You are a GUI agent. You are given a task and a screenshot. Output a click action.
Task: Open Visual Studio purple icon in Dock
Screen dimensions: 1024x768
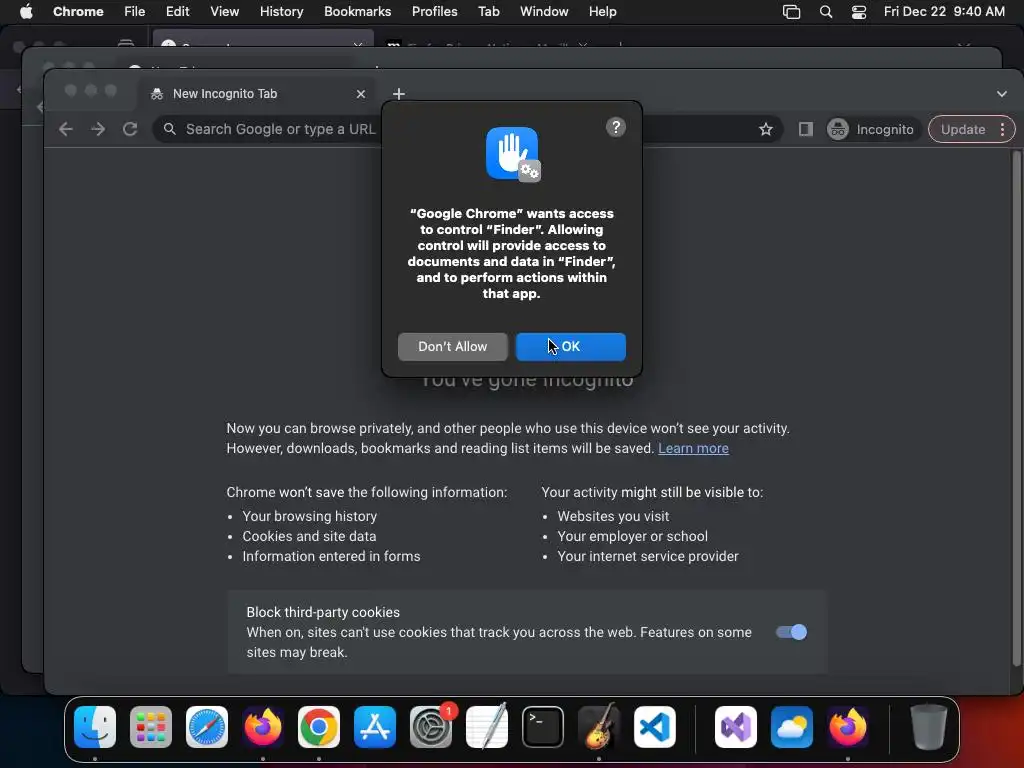pos(736,726)
